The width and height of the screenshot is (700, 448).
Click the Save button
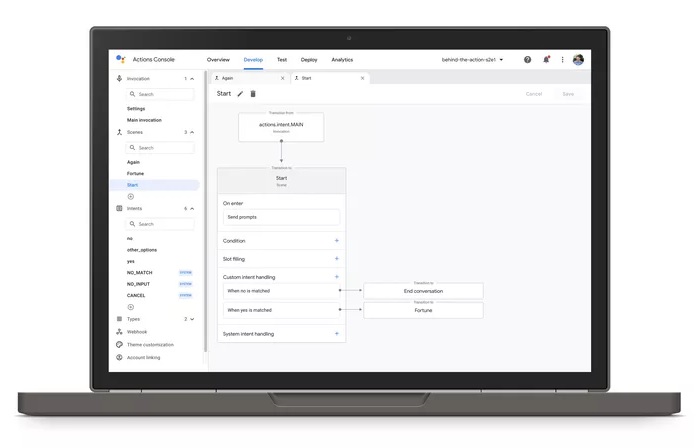[x=568, y=94]
